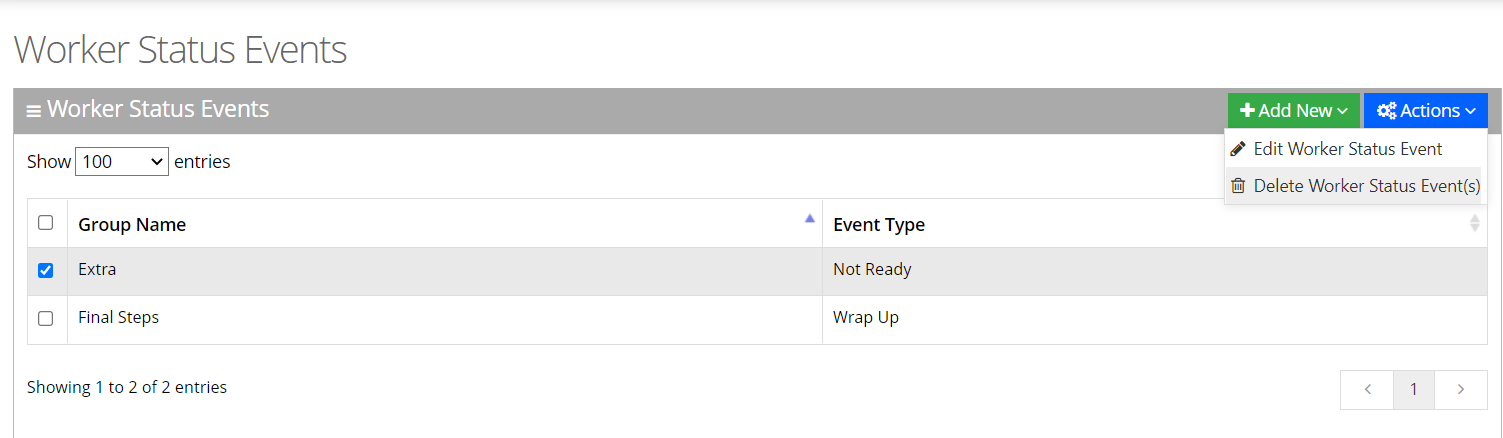
Task: Expand the Add New dropdown button
Action: tap(1294, 111)
